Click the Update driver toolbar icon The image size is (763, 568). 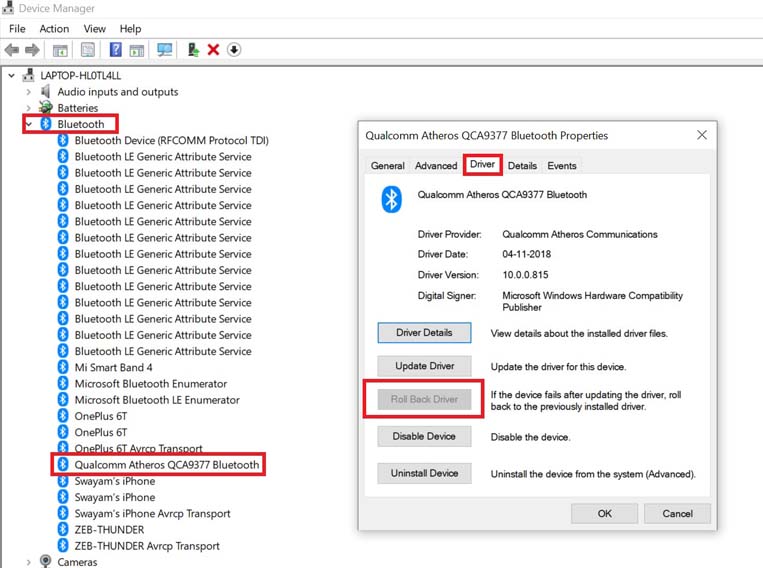193,49
